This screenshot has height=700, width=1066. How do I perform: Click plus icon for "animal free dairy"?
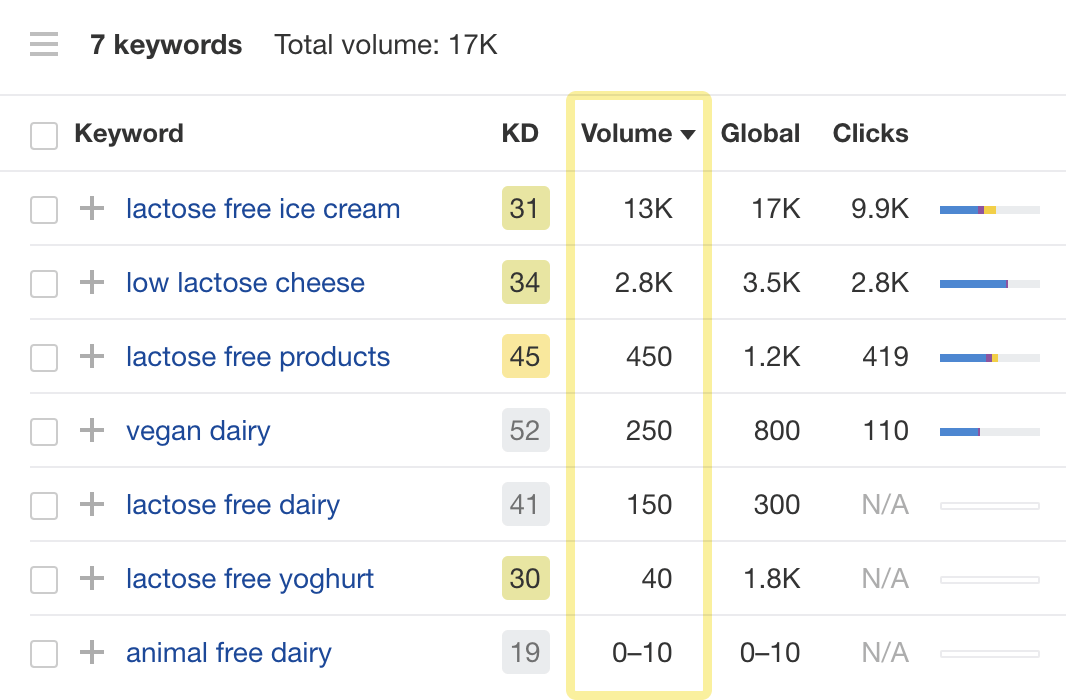[91, 652]
